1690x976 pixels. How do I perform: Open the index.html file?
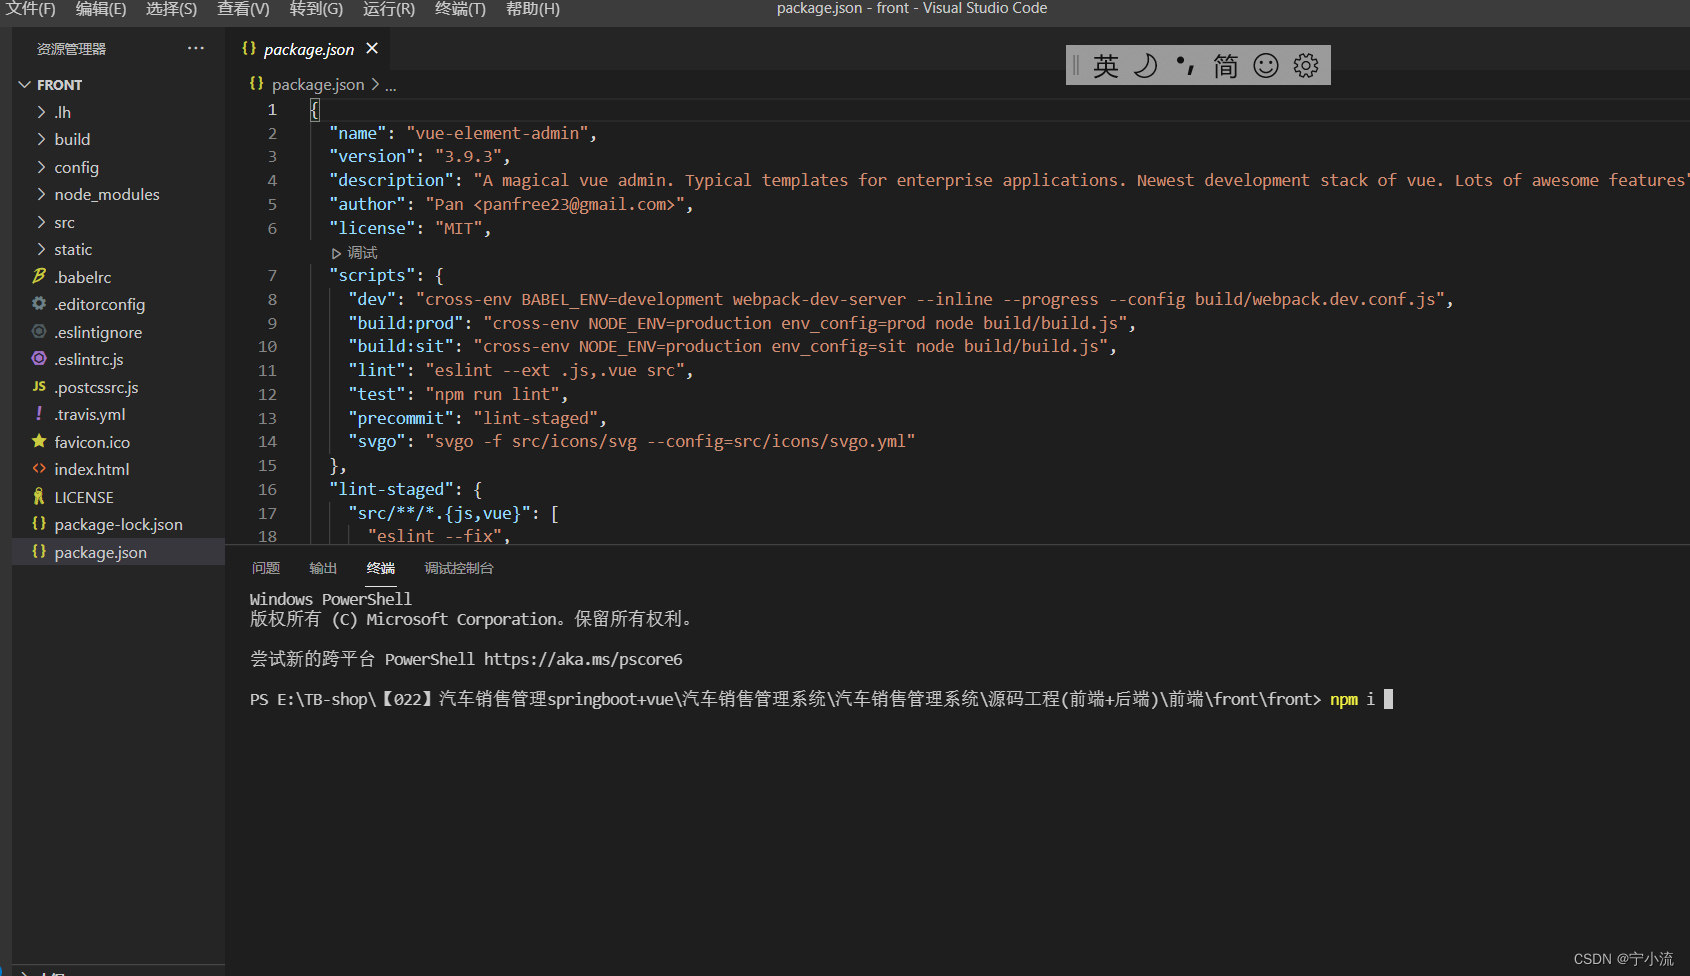pyautogui.click(x=120, y=469)
